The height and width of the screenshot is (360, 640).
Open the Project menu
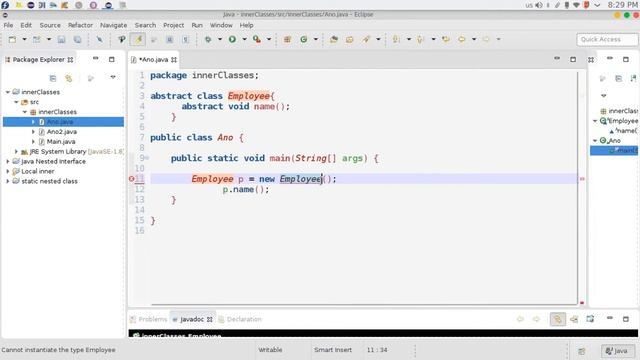click(x=173, y=25)
